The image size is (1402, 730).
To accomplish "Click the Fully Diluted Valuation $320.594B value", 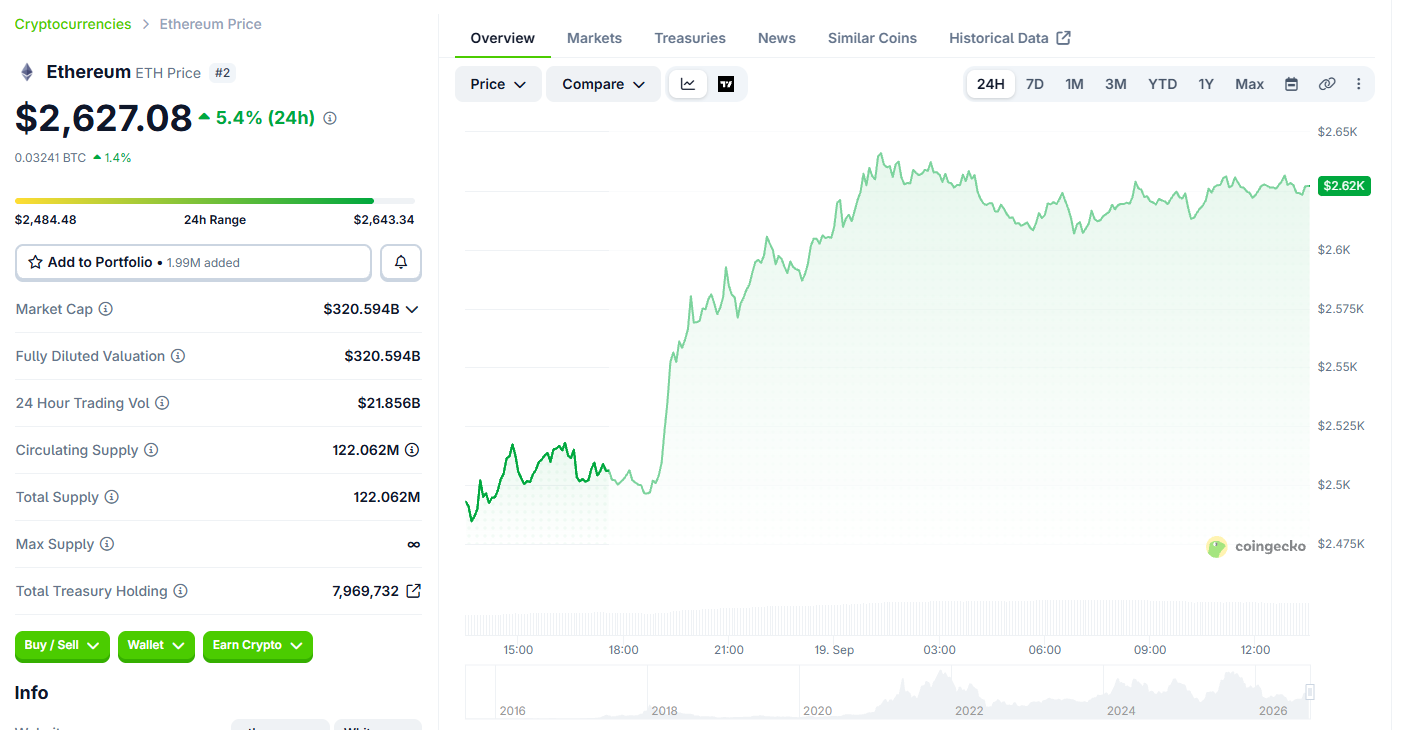I will coord(382,356).
